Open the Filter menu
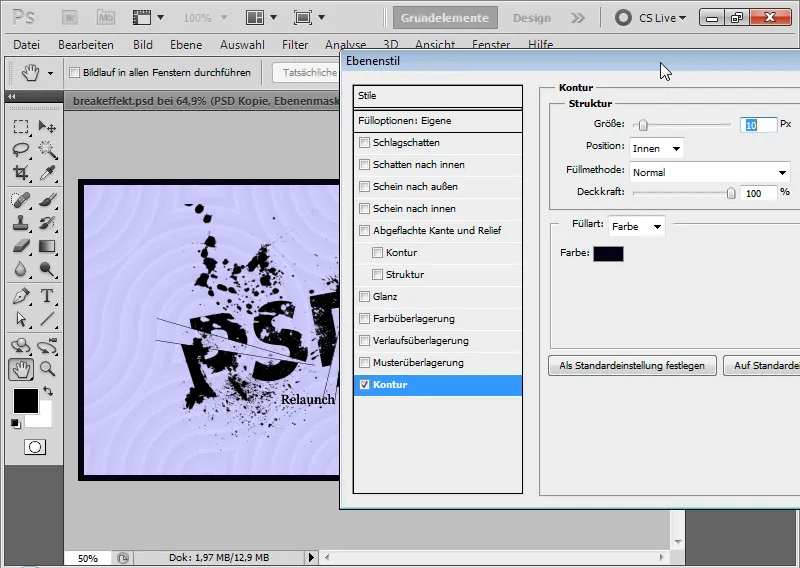The height and width of the screenshot is (568, 800). click(295, 45)
